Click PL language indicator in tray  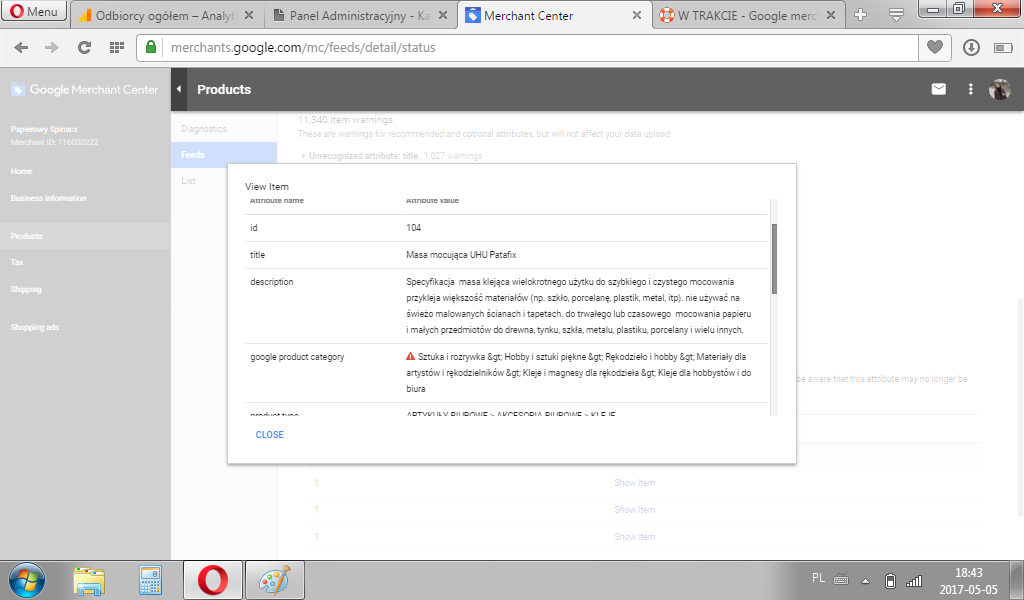(x=818, y=578)
